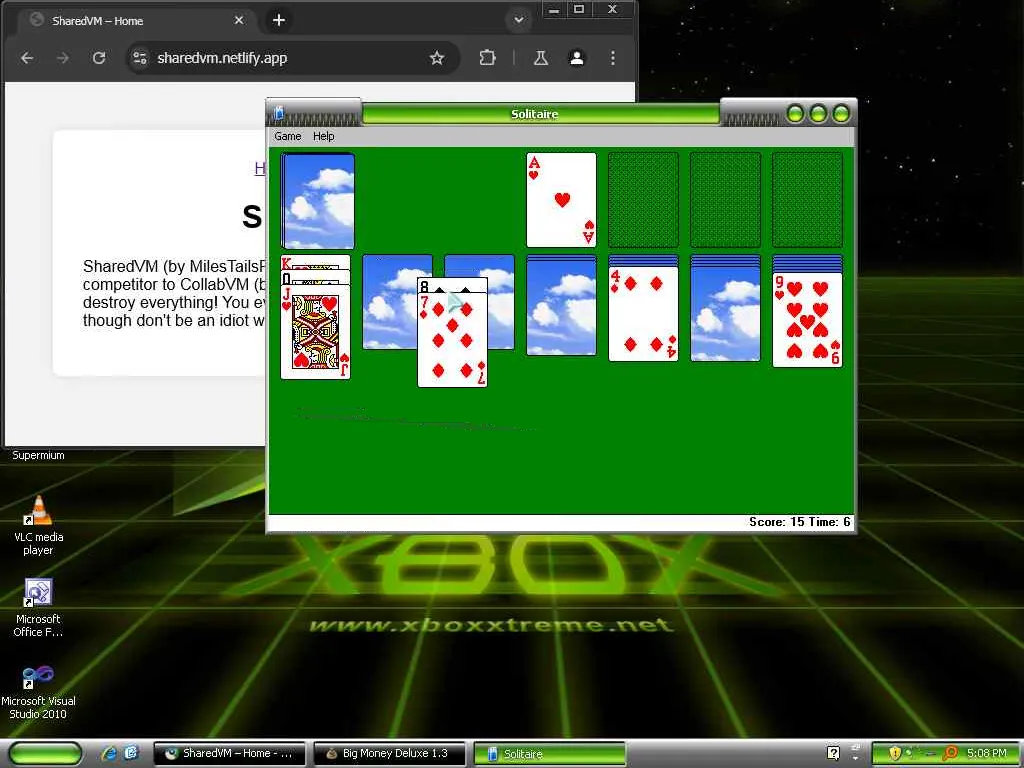Screen dimensions: 1024x768
Task: Minimize the Solitaire window
Action: [x=795, y=114]
